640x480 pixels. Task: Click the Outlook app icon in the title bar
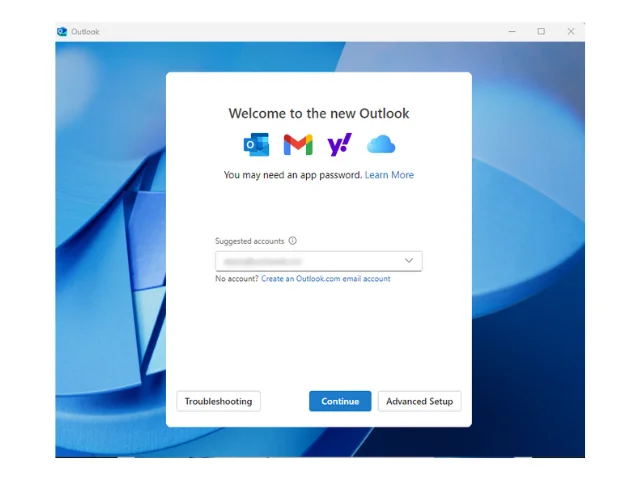coord(62,31)
